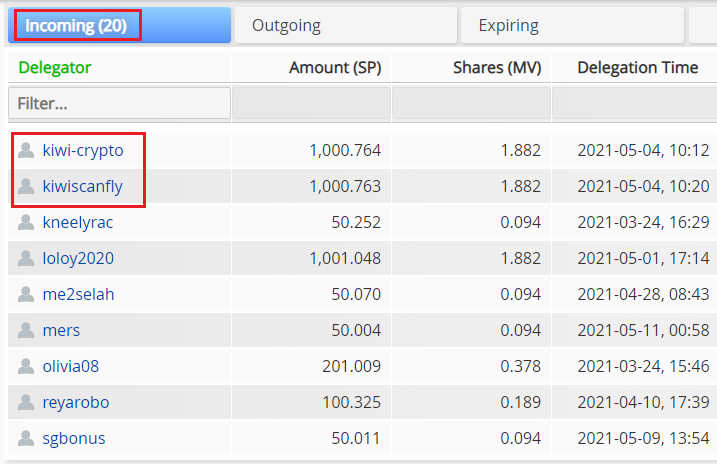Viewport: 717px width, 464px height.
Task: Click the user icon beside olivia08
Action: 26,366
